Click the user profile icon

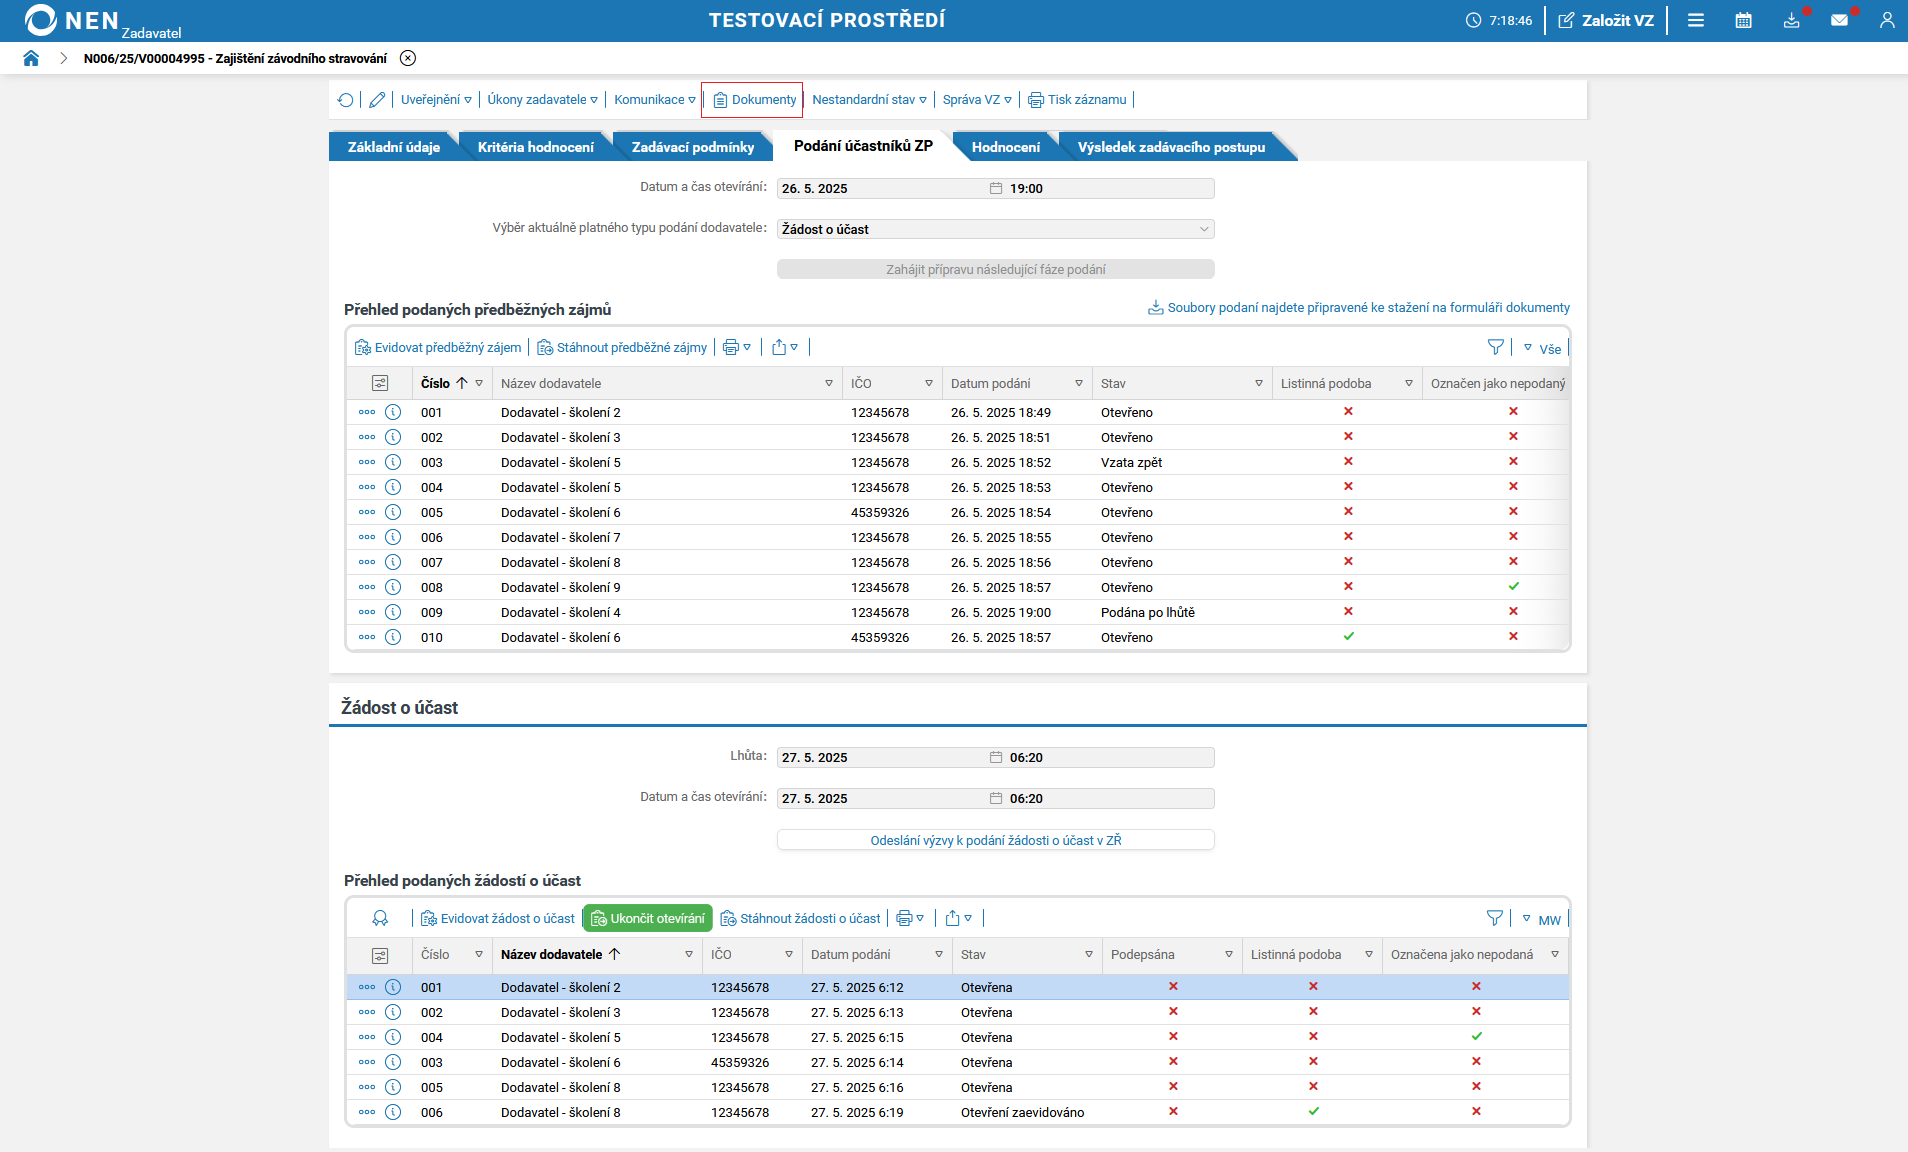tap(1886, 20)
